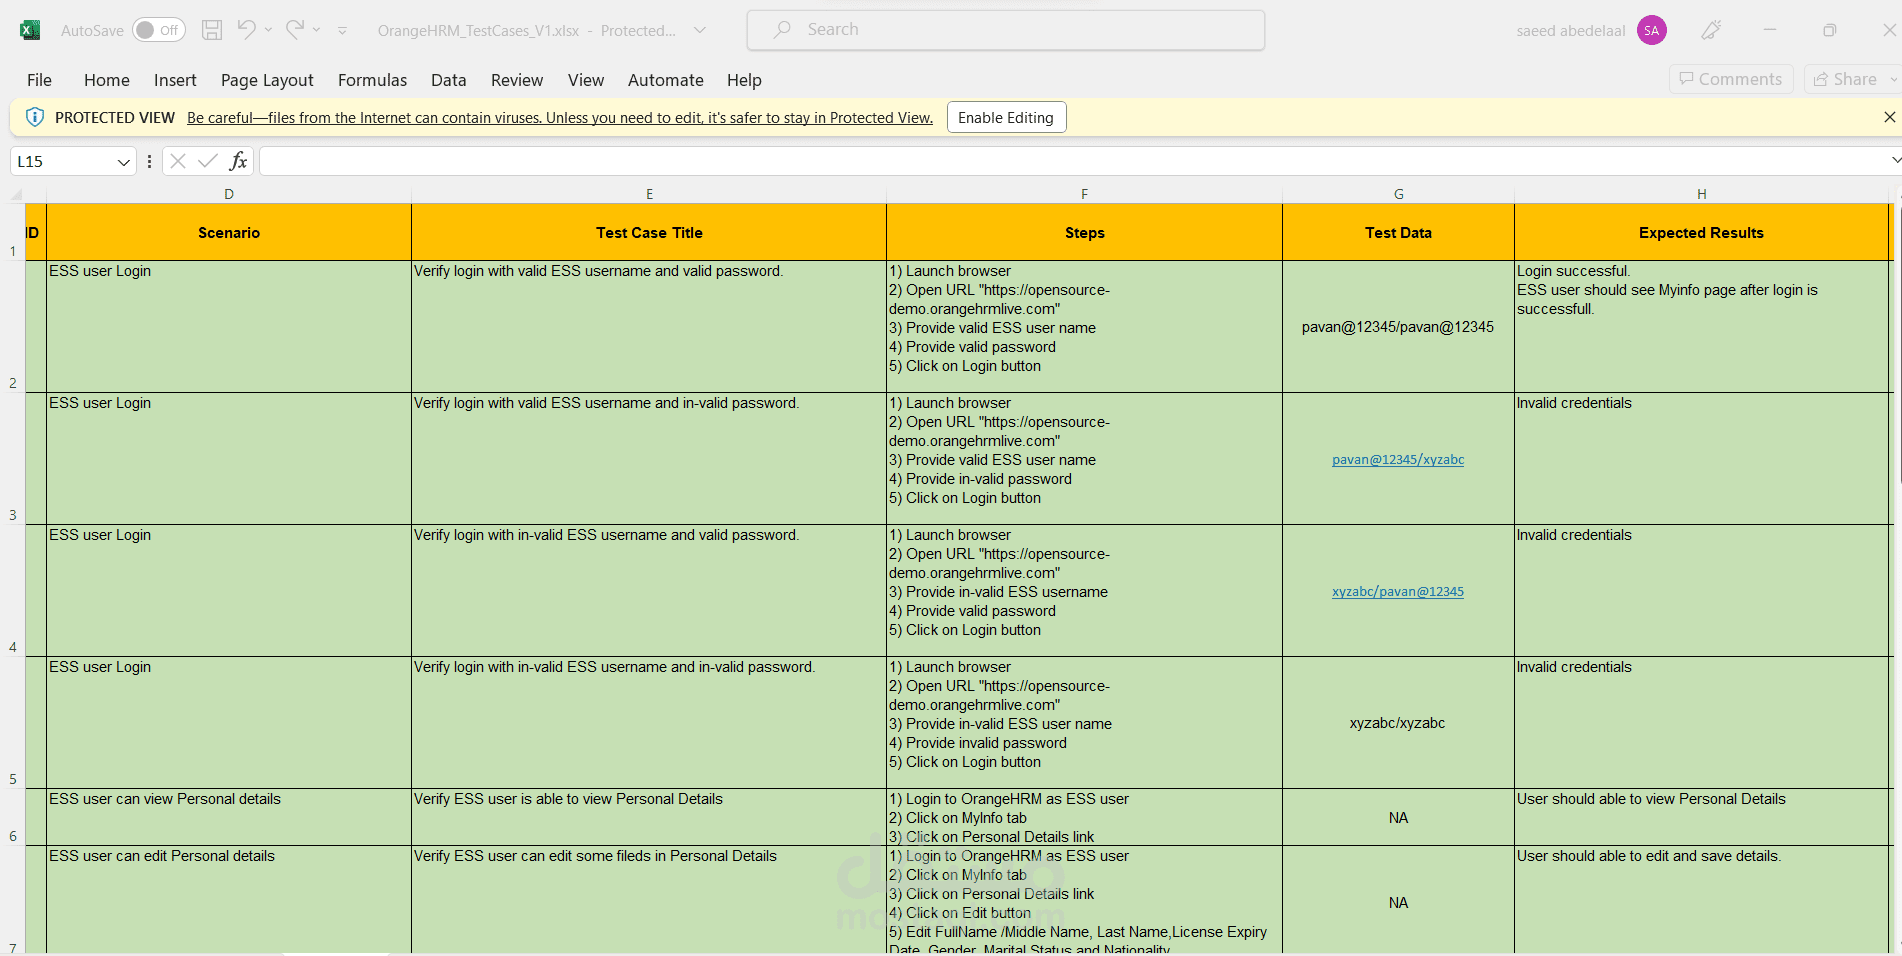Select column D header
Screen dimensions: 1902x956
(229, 194)
